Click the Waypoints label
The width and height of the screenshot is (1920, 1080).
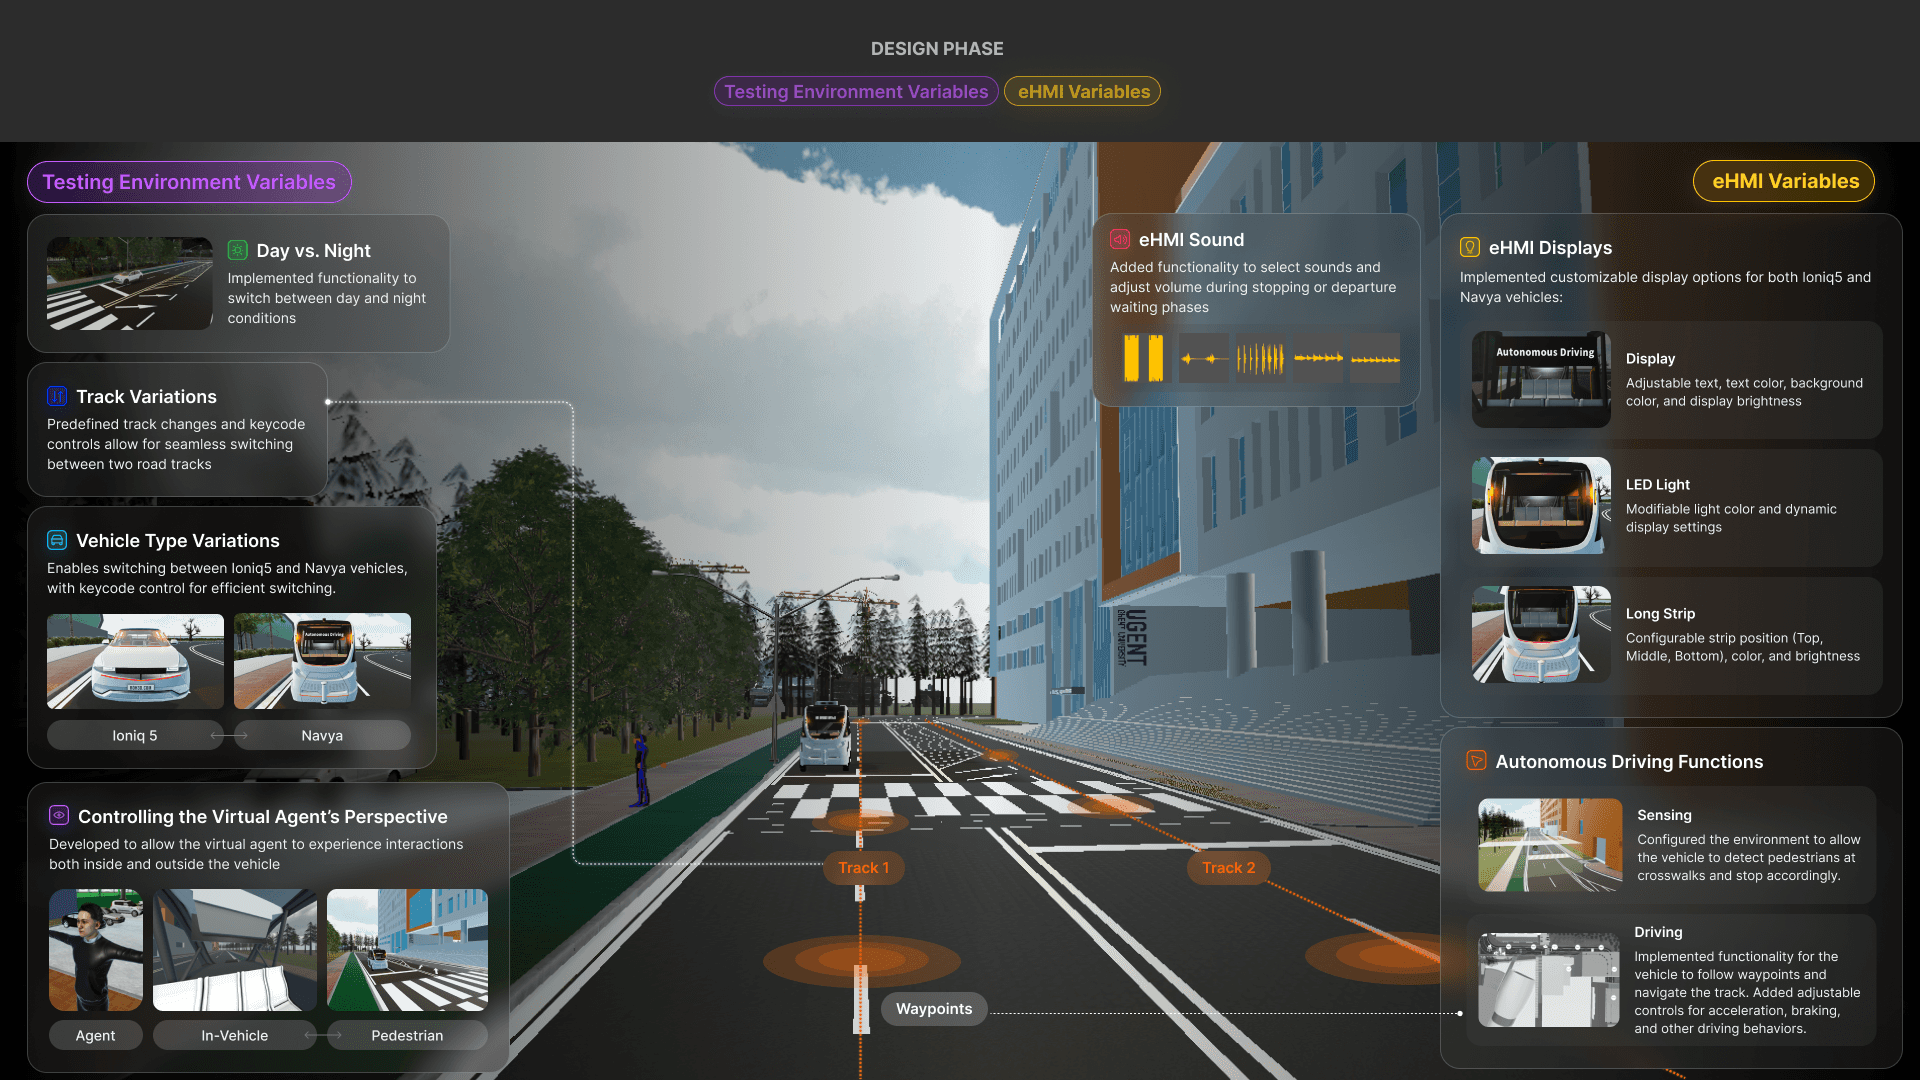[933, 1008]
